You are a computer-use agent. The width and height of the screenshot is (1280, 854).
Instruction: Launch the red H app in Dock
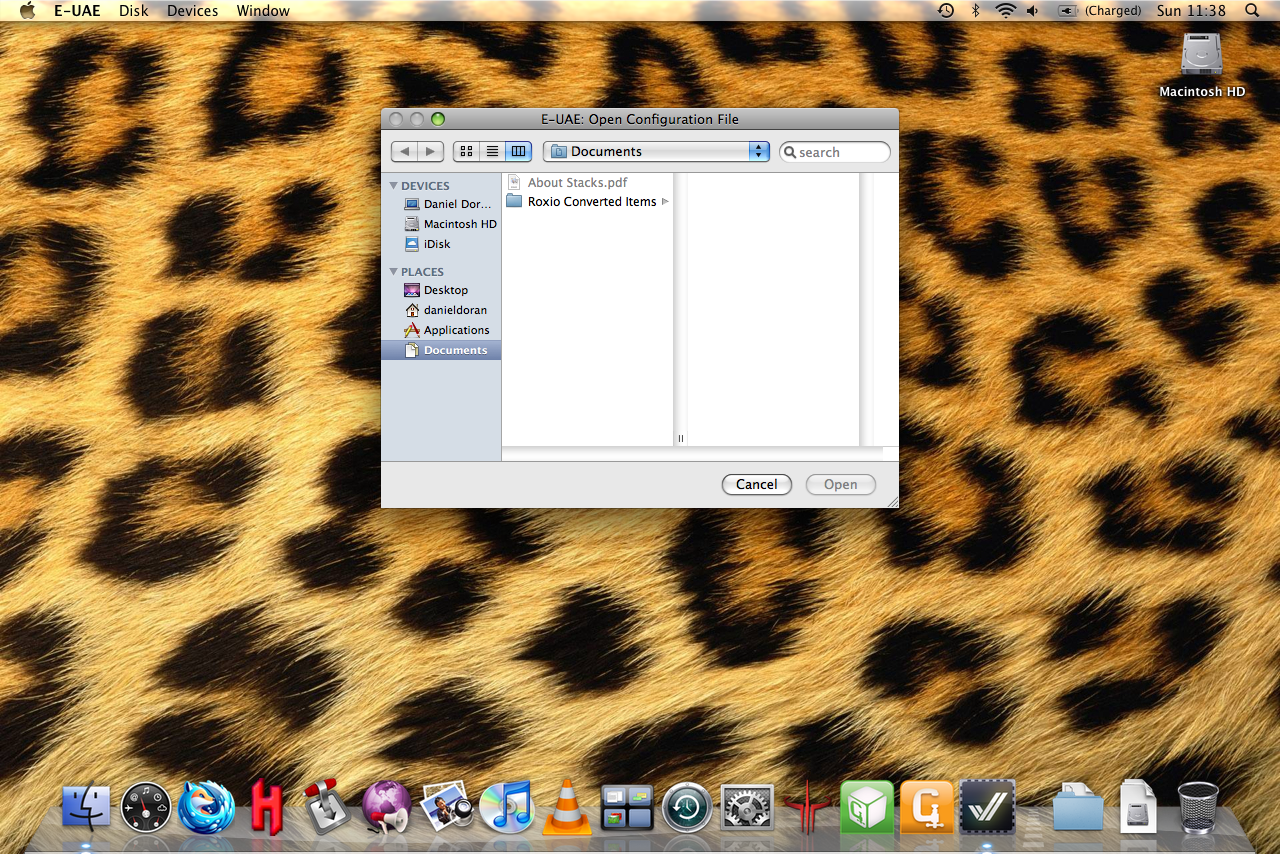click(267, 808)
